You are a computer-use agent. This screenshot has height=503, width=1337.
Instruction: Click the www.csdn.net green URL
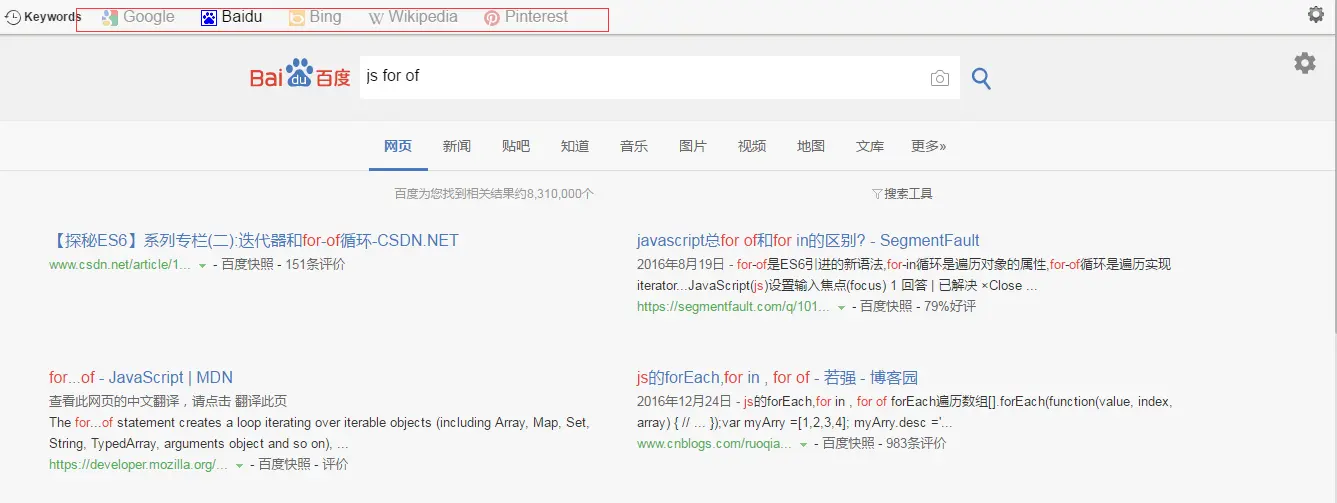click(120, 265)
